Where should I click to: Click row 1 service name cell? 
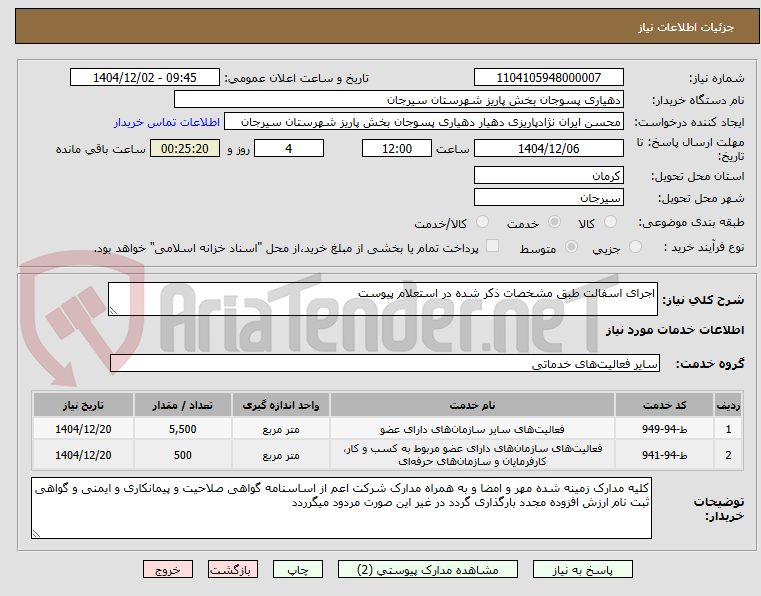tap(472, 429)
